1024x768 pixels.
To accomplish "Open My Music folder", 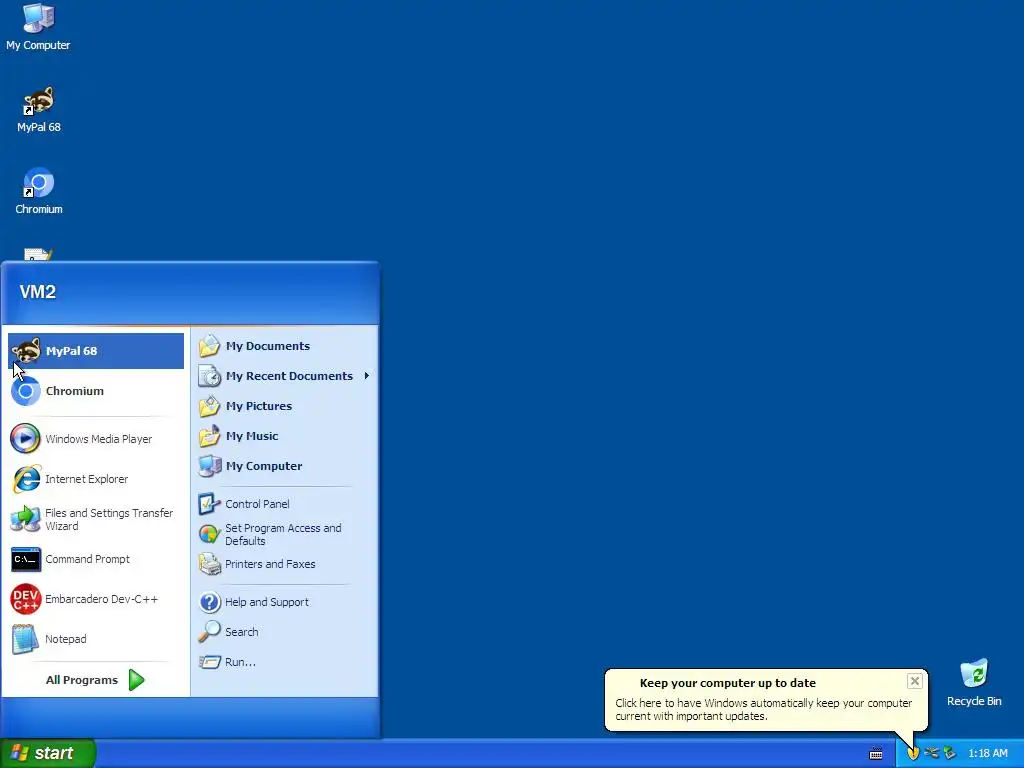I will click(x=284, y=436).
